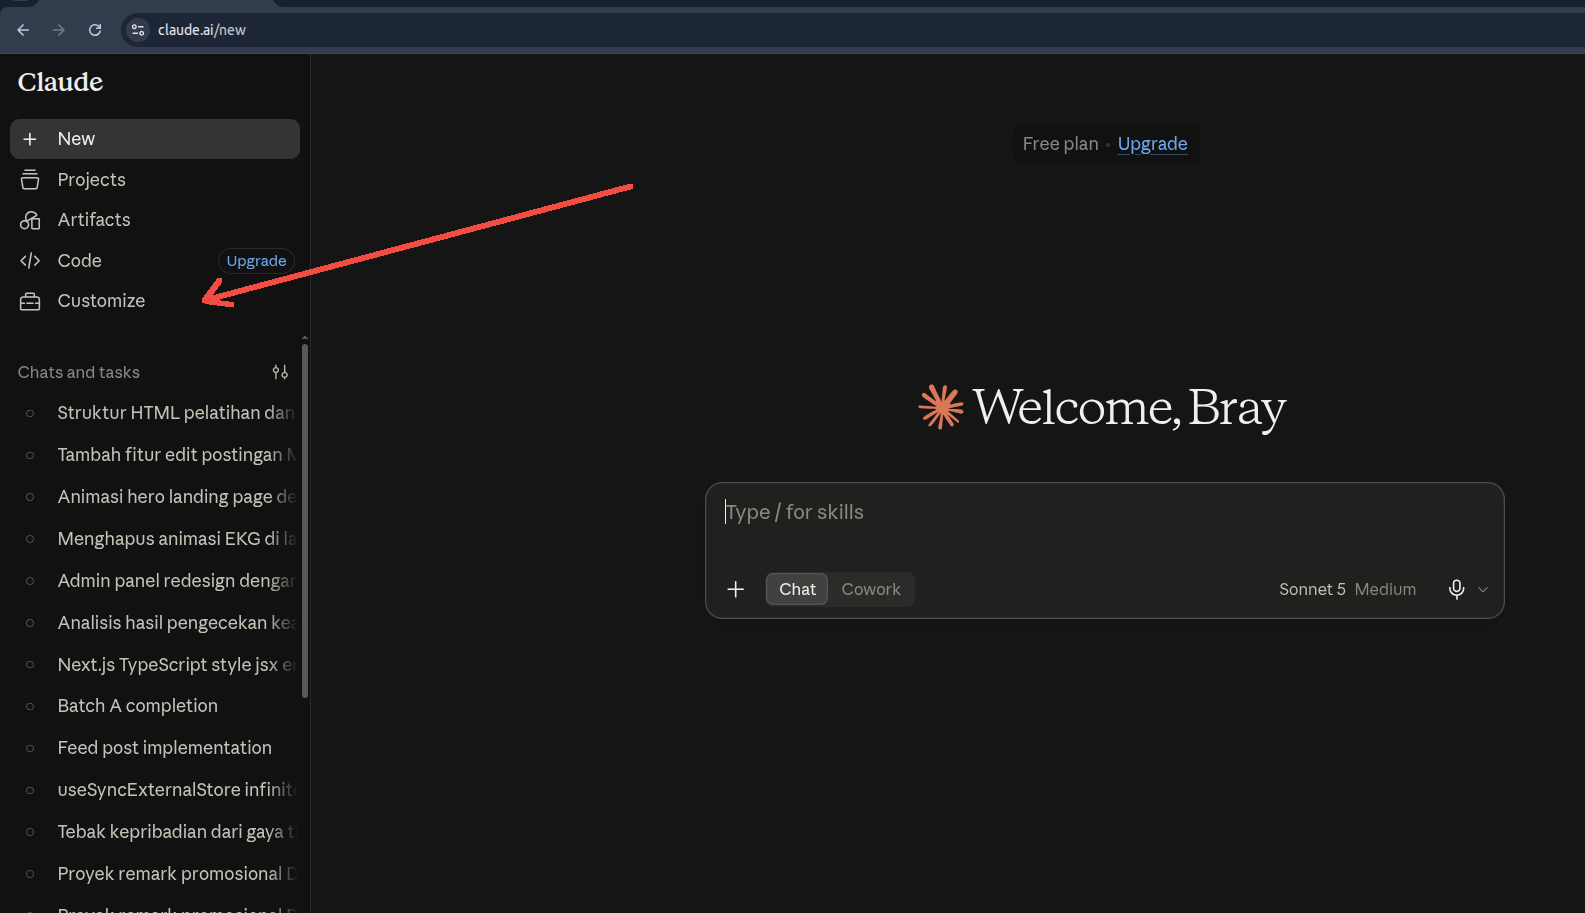1585x913 pixels.
Task: Click the Upgrade badge beside Code
Action: pyautogui.click(x=256, y=261)
